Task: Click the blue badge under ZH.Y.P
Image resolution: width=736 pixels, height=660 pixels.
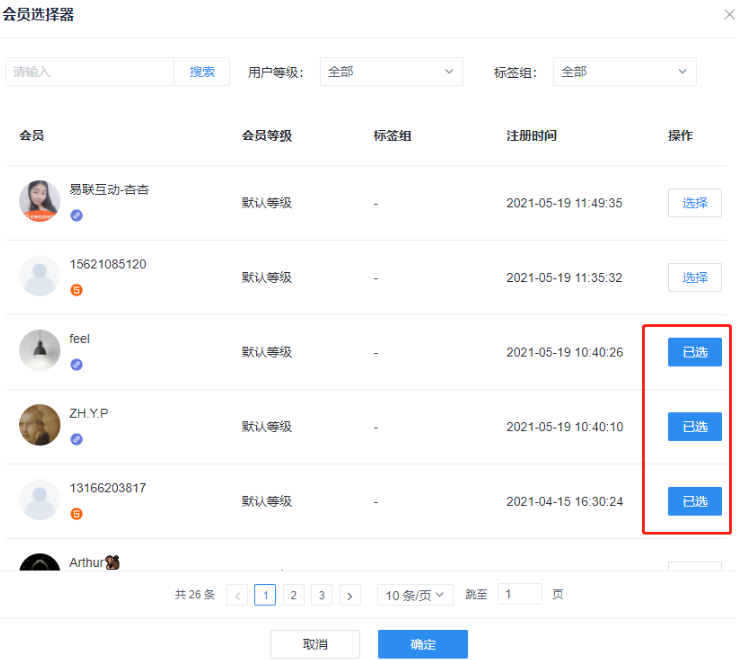Action: point(76,439)
